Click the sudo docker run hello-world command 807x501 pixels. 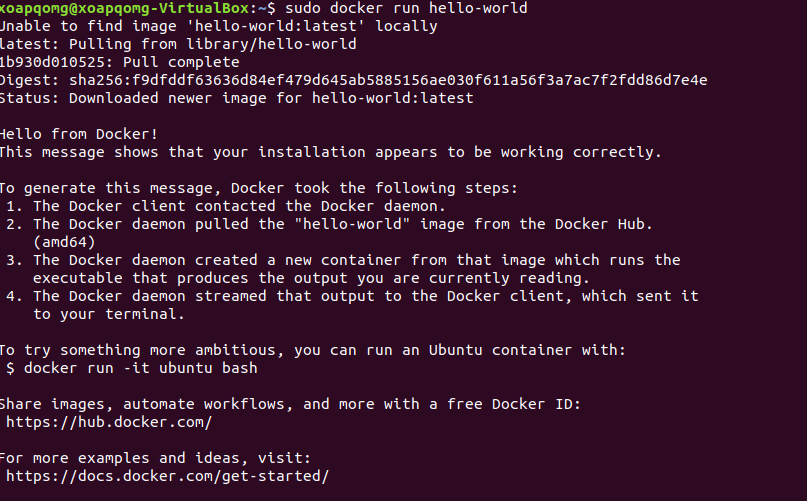[x=406, y=8]
